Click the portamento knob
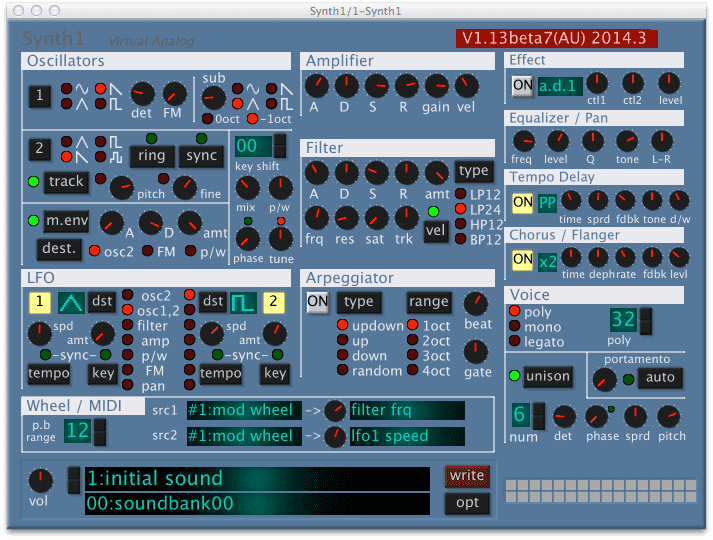713x540 pixels. coord(603,378)
